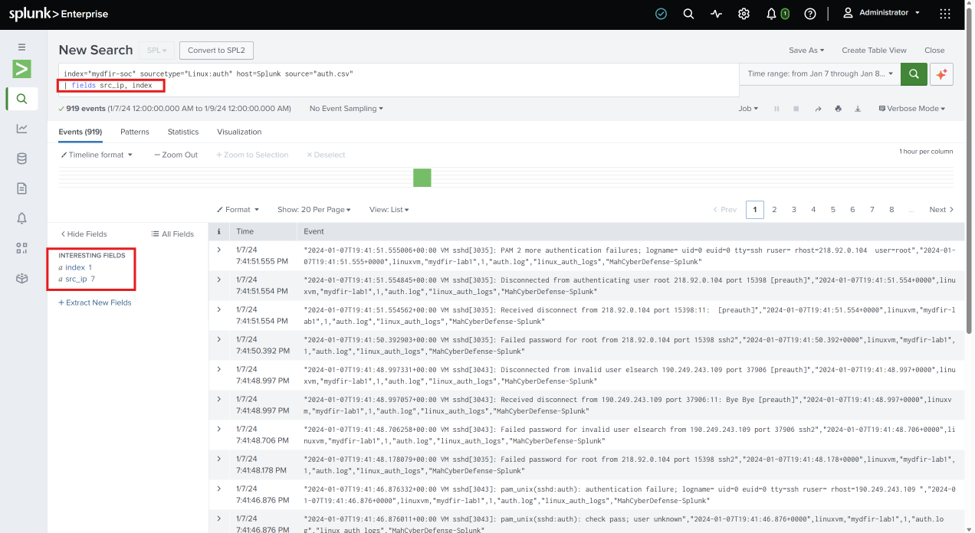Check the health status checkmark icon
975x533 pixels.
(x=661, y=14)
